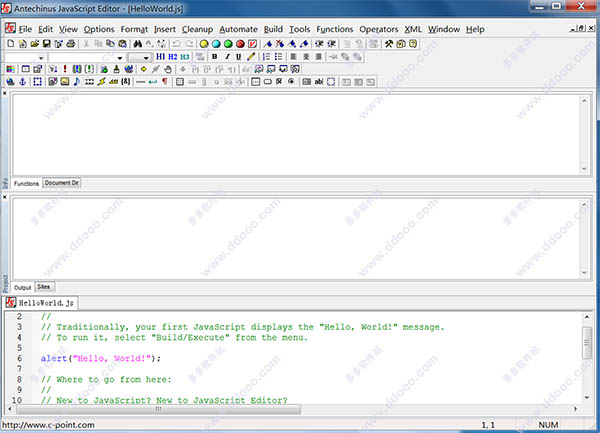
Task: Click the cyan circle toolbar button
Action: coord(216,44)
